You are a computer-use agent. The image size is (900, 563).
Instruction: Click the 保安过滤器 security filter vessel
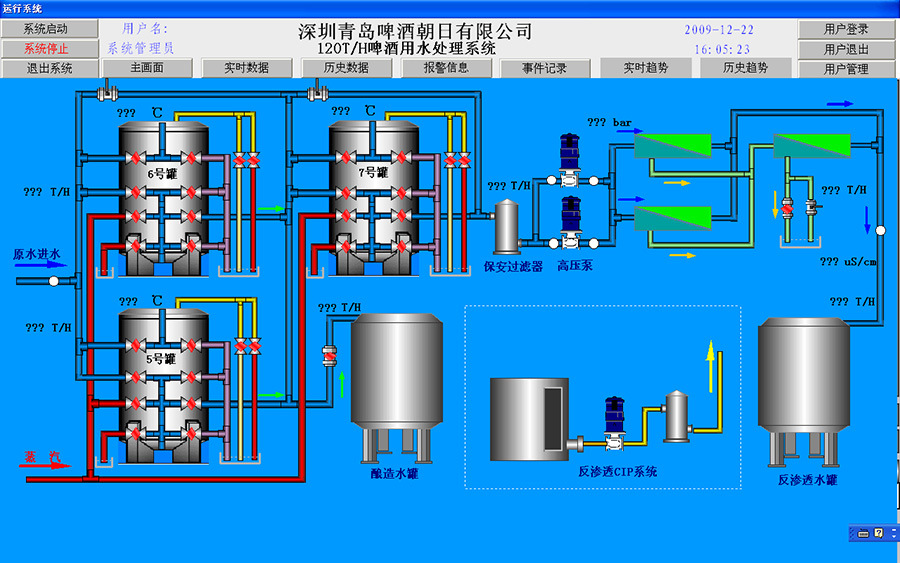(x=507, y=227)
